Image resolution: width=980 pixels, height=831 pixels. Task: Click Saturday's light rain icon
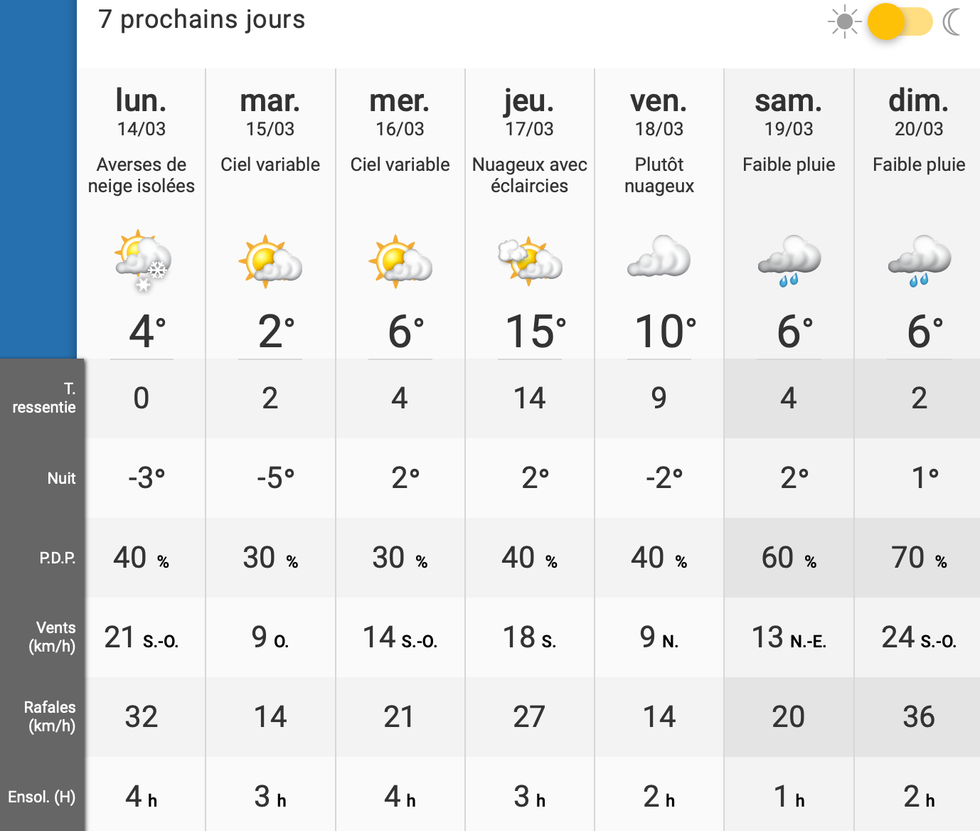tap(789, 262)
